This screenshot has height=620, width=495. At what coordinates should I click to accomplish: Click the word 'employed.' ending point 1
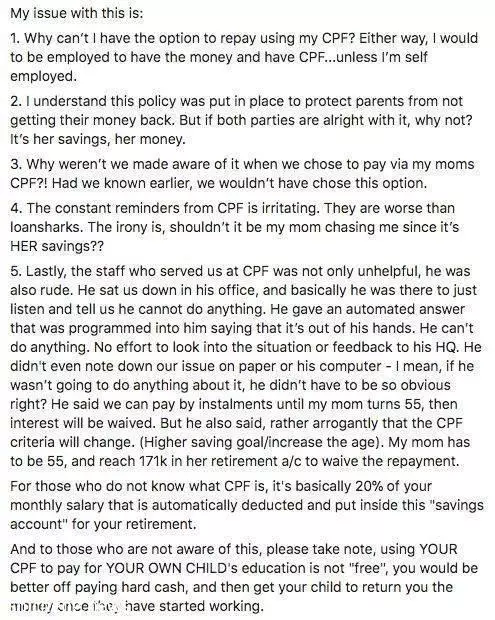click(x=43, y=76)
